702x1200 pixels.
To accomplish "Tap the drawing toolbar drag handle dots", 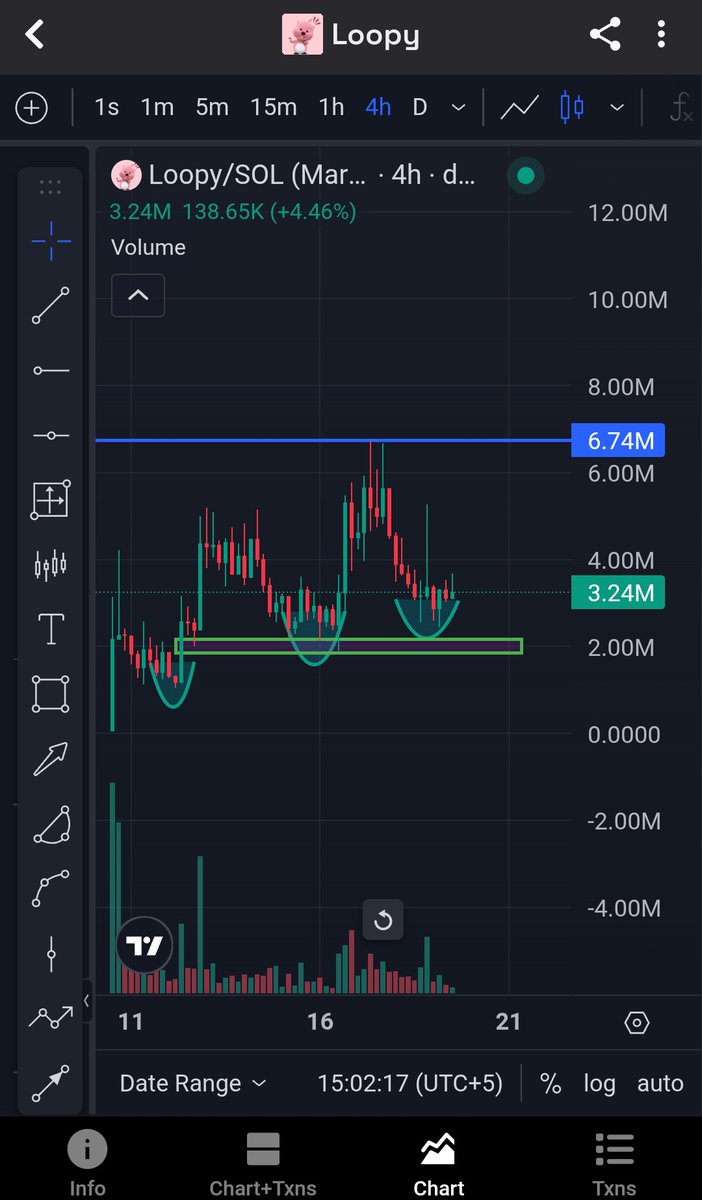I will point(50,187).
